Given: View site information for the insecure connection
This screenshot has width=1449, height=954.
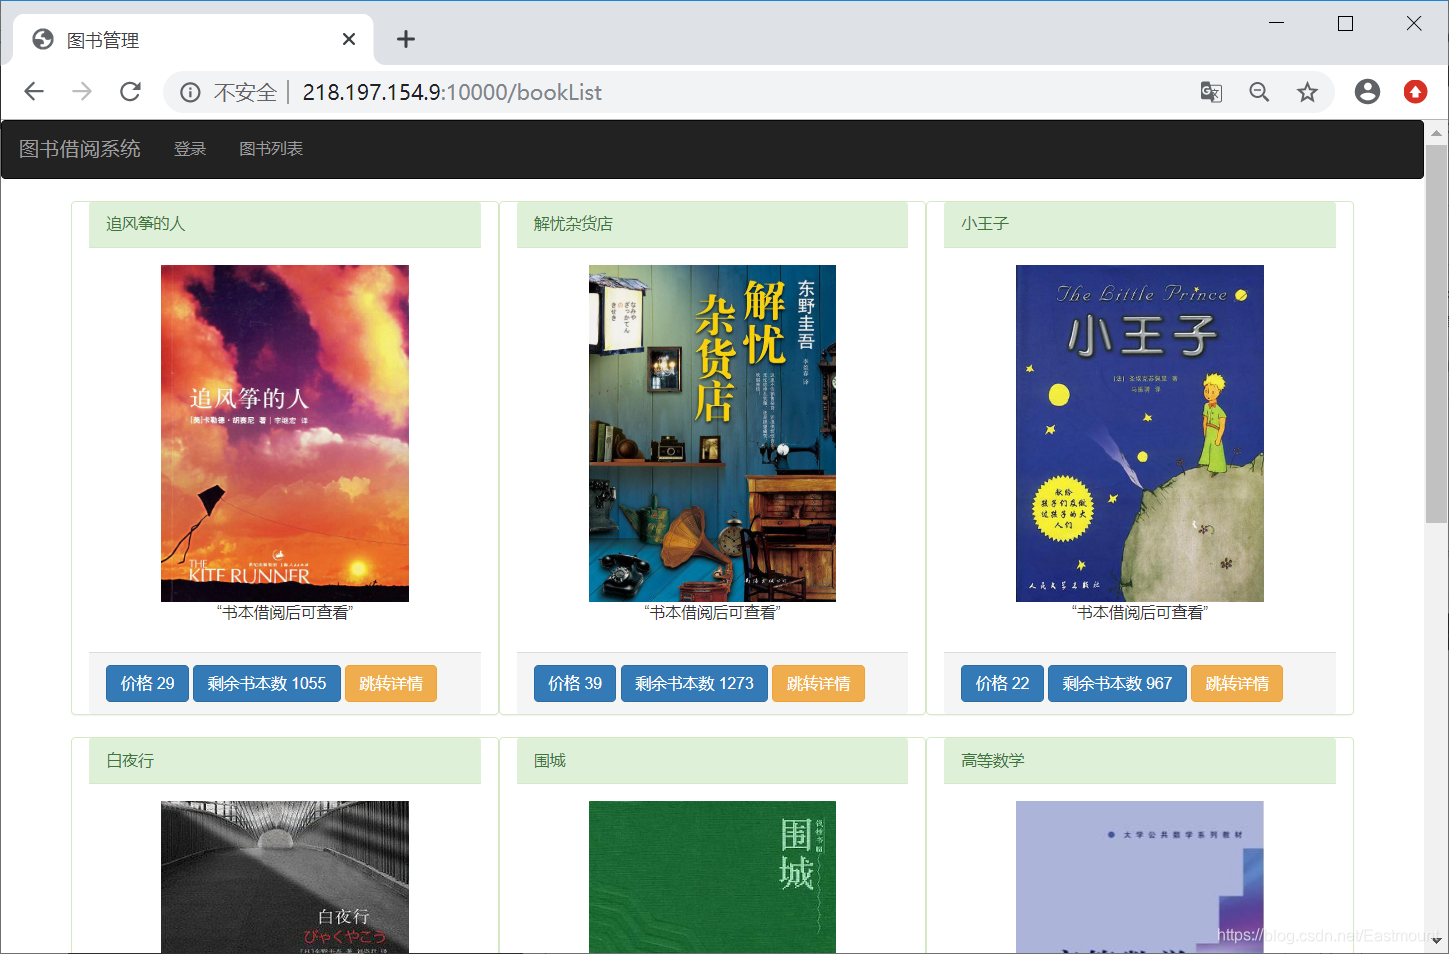Looking at the screenshot, I should (x=190, y=92).
